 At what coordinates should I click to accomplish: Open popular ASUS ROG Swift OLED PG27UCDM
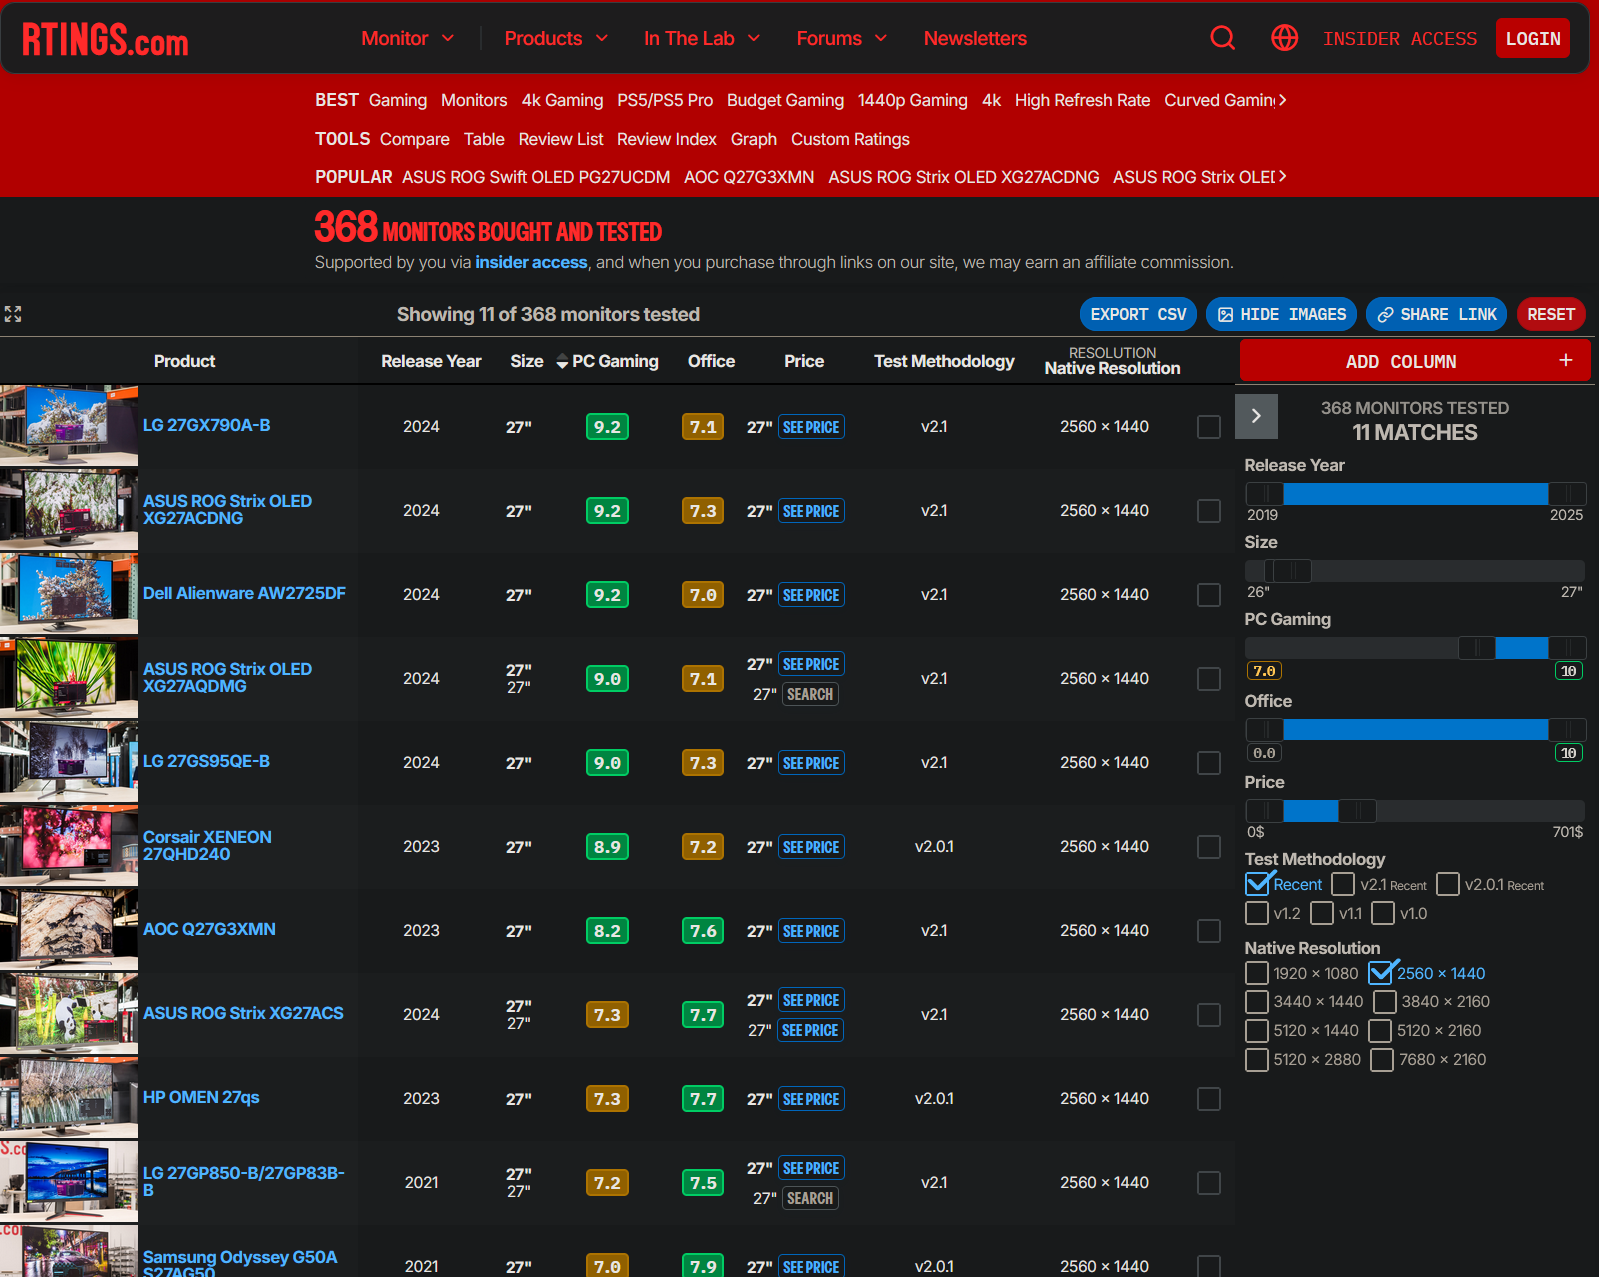tap(536, 177)
